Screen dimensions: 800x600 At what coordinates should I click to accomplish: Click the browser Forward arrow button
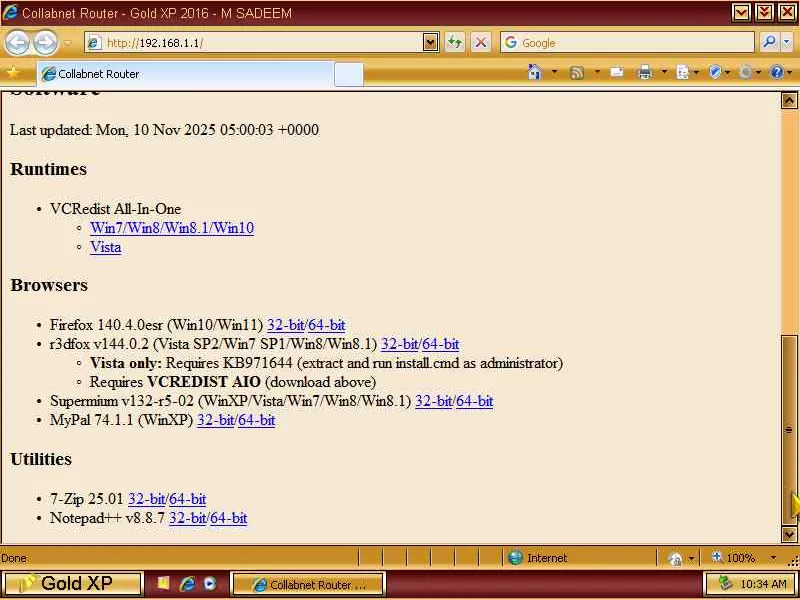45,43
